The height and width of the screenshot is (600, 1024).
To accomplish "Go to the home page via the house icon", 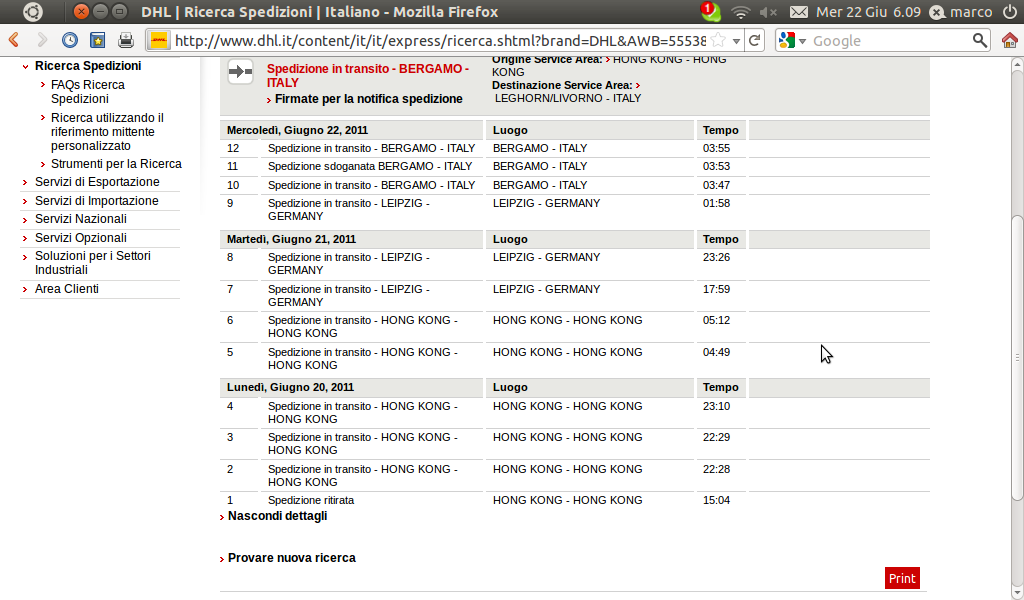I will pyautogui.click(x=1010, y=40).
